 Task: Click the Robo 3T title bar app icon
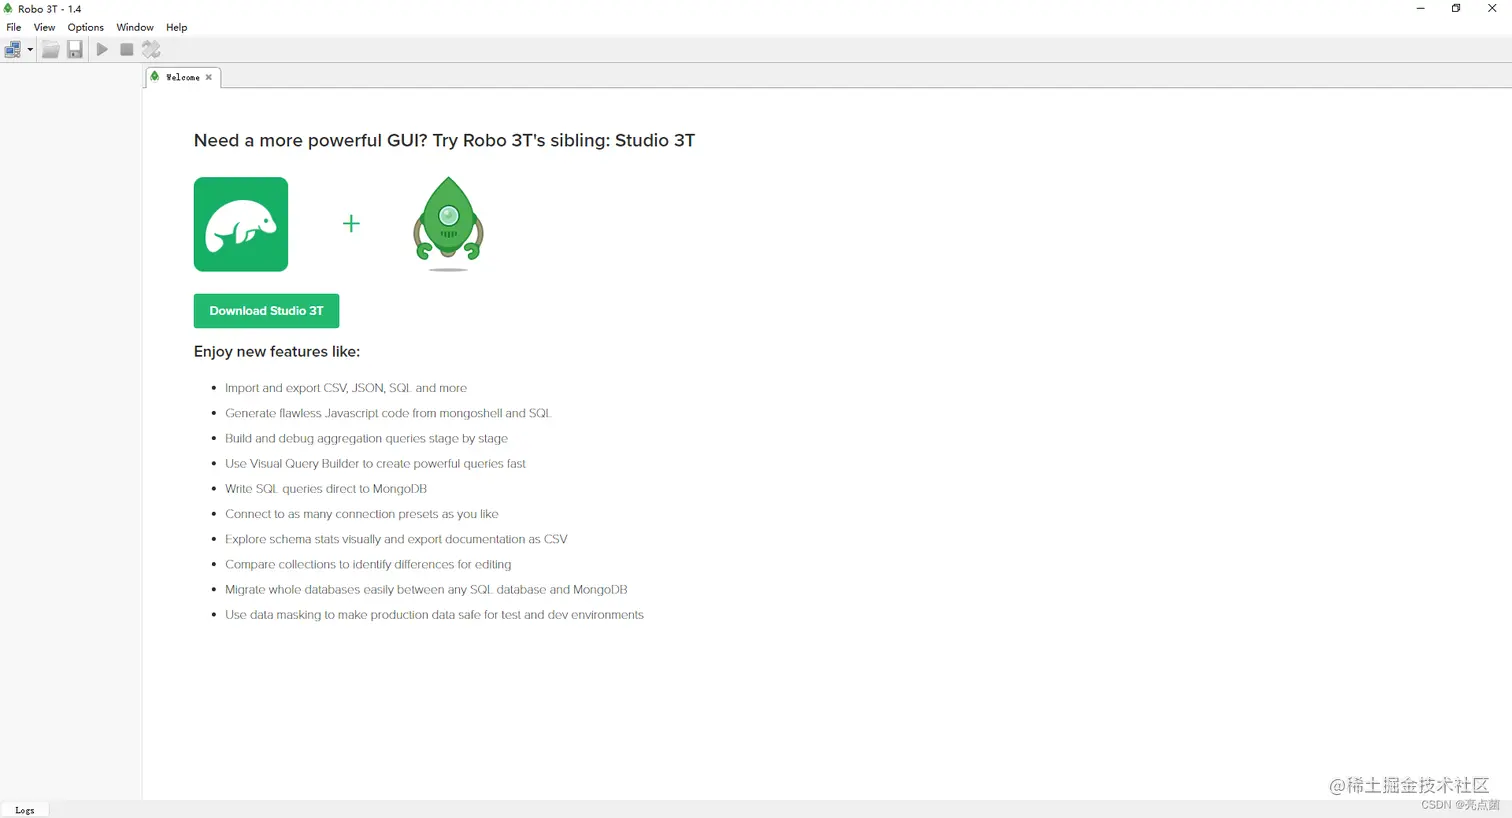click(8, 8)
